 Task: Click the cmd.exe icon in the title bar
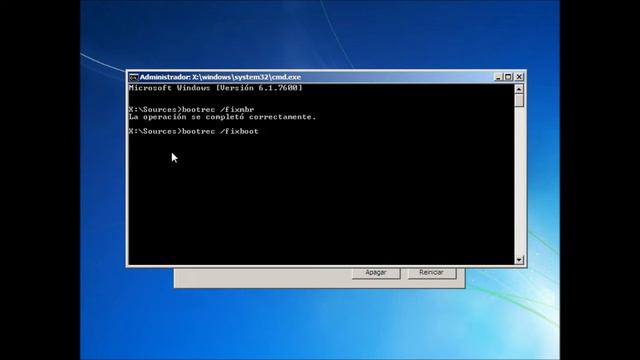click(133, 77)
